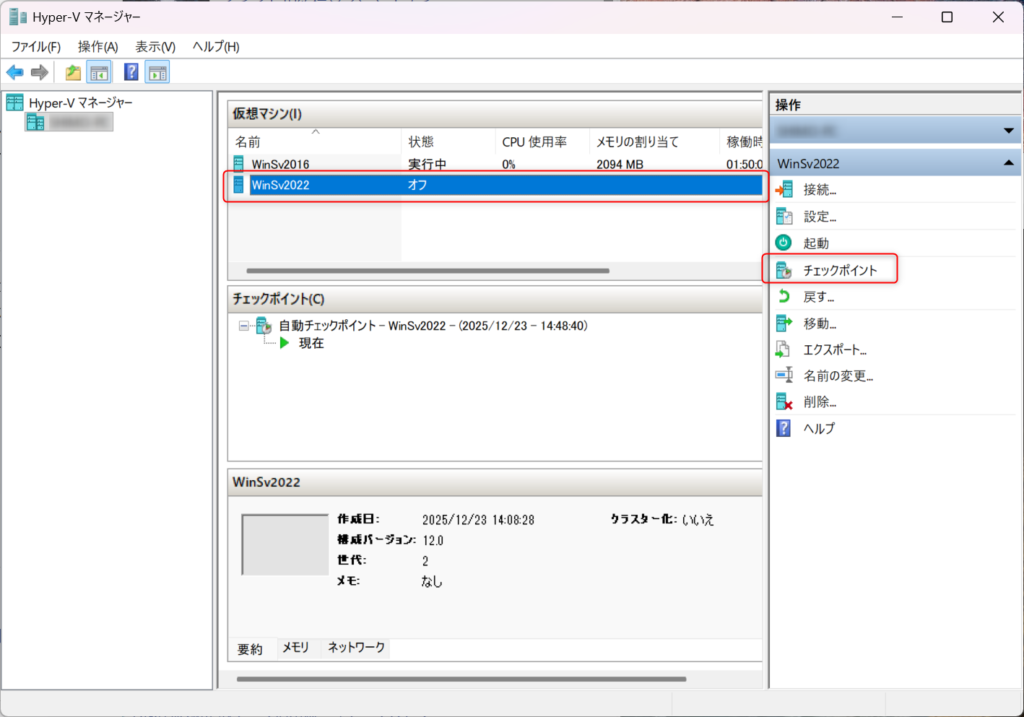Click the 削除 (Delete) red X icon
The height and width of the screenshot is (717, 1024).
pyautogui.click(x=784, y=402)
